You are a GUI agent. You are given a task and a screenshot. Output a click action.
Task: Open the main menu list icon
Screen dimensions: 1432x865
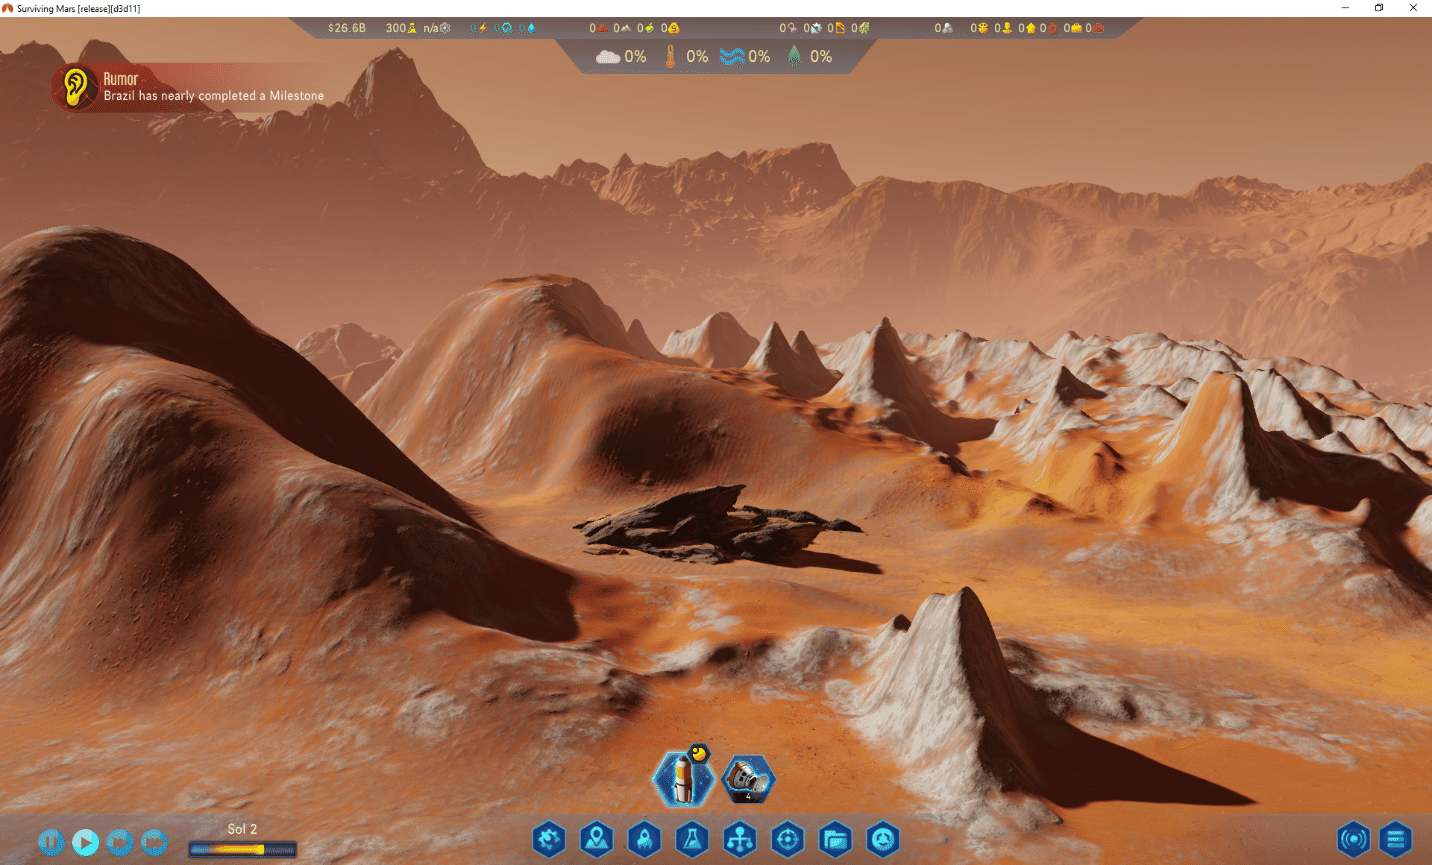click(x=1396, y=839)
